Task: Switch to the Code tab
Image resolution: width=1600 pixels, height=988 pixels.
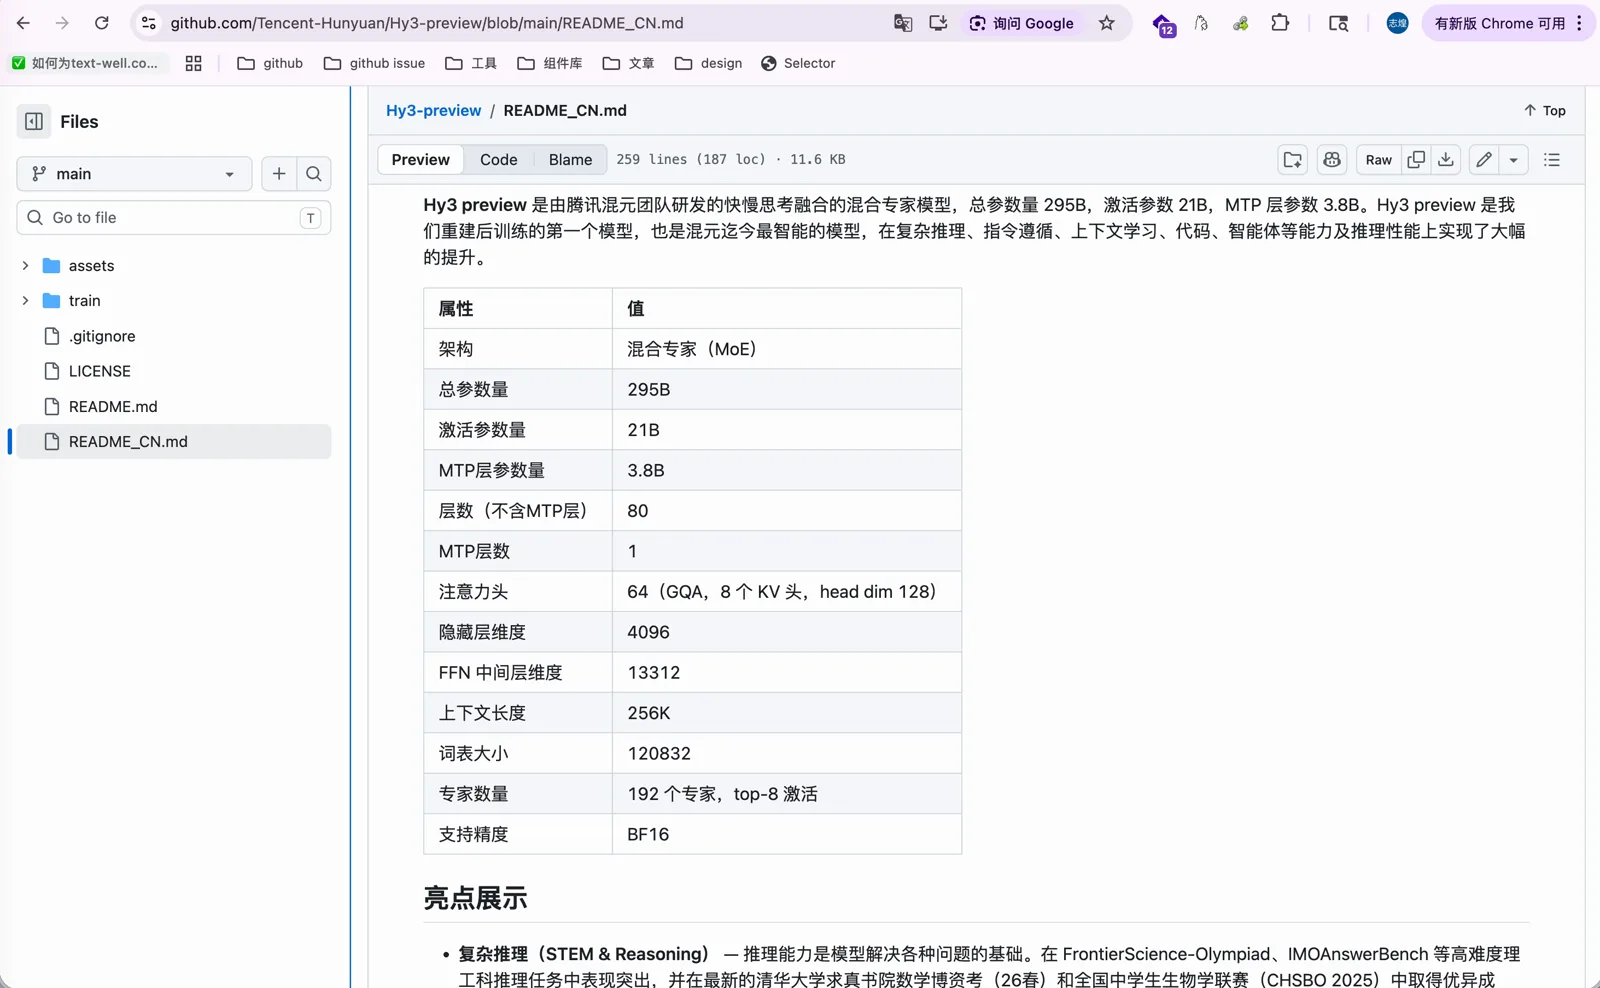Action: (x=498, y=160)
